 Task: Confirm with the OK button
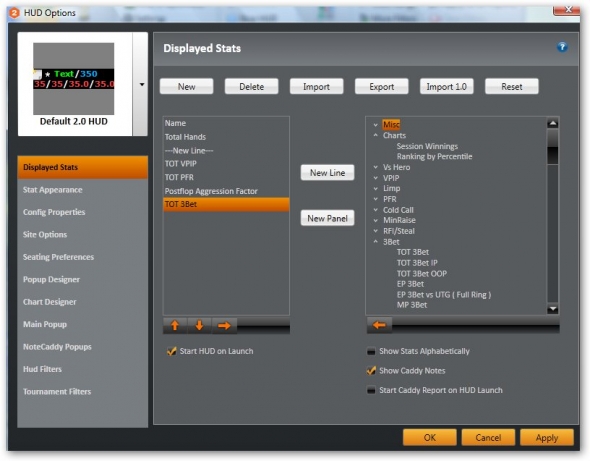(x=430, y=437)
